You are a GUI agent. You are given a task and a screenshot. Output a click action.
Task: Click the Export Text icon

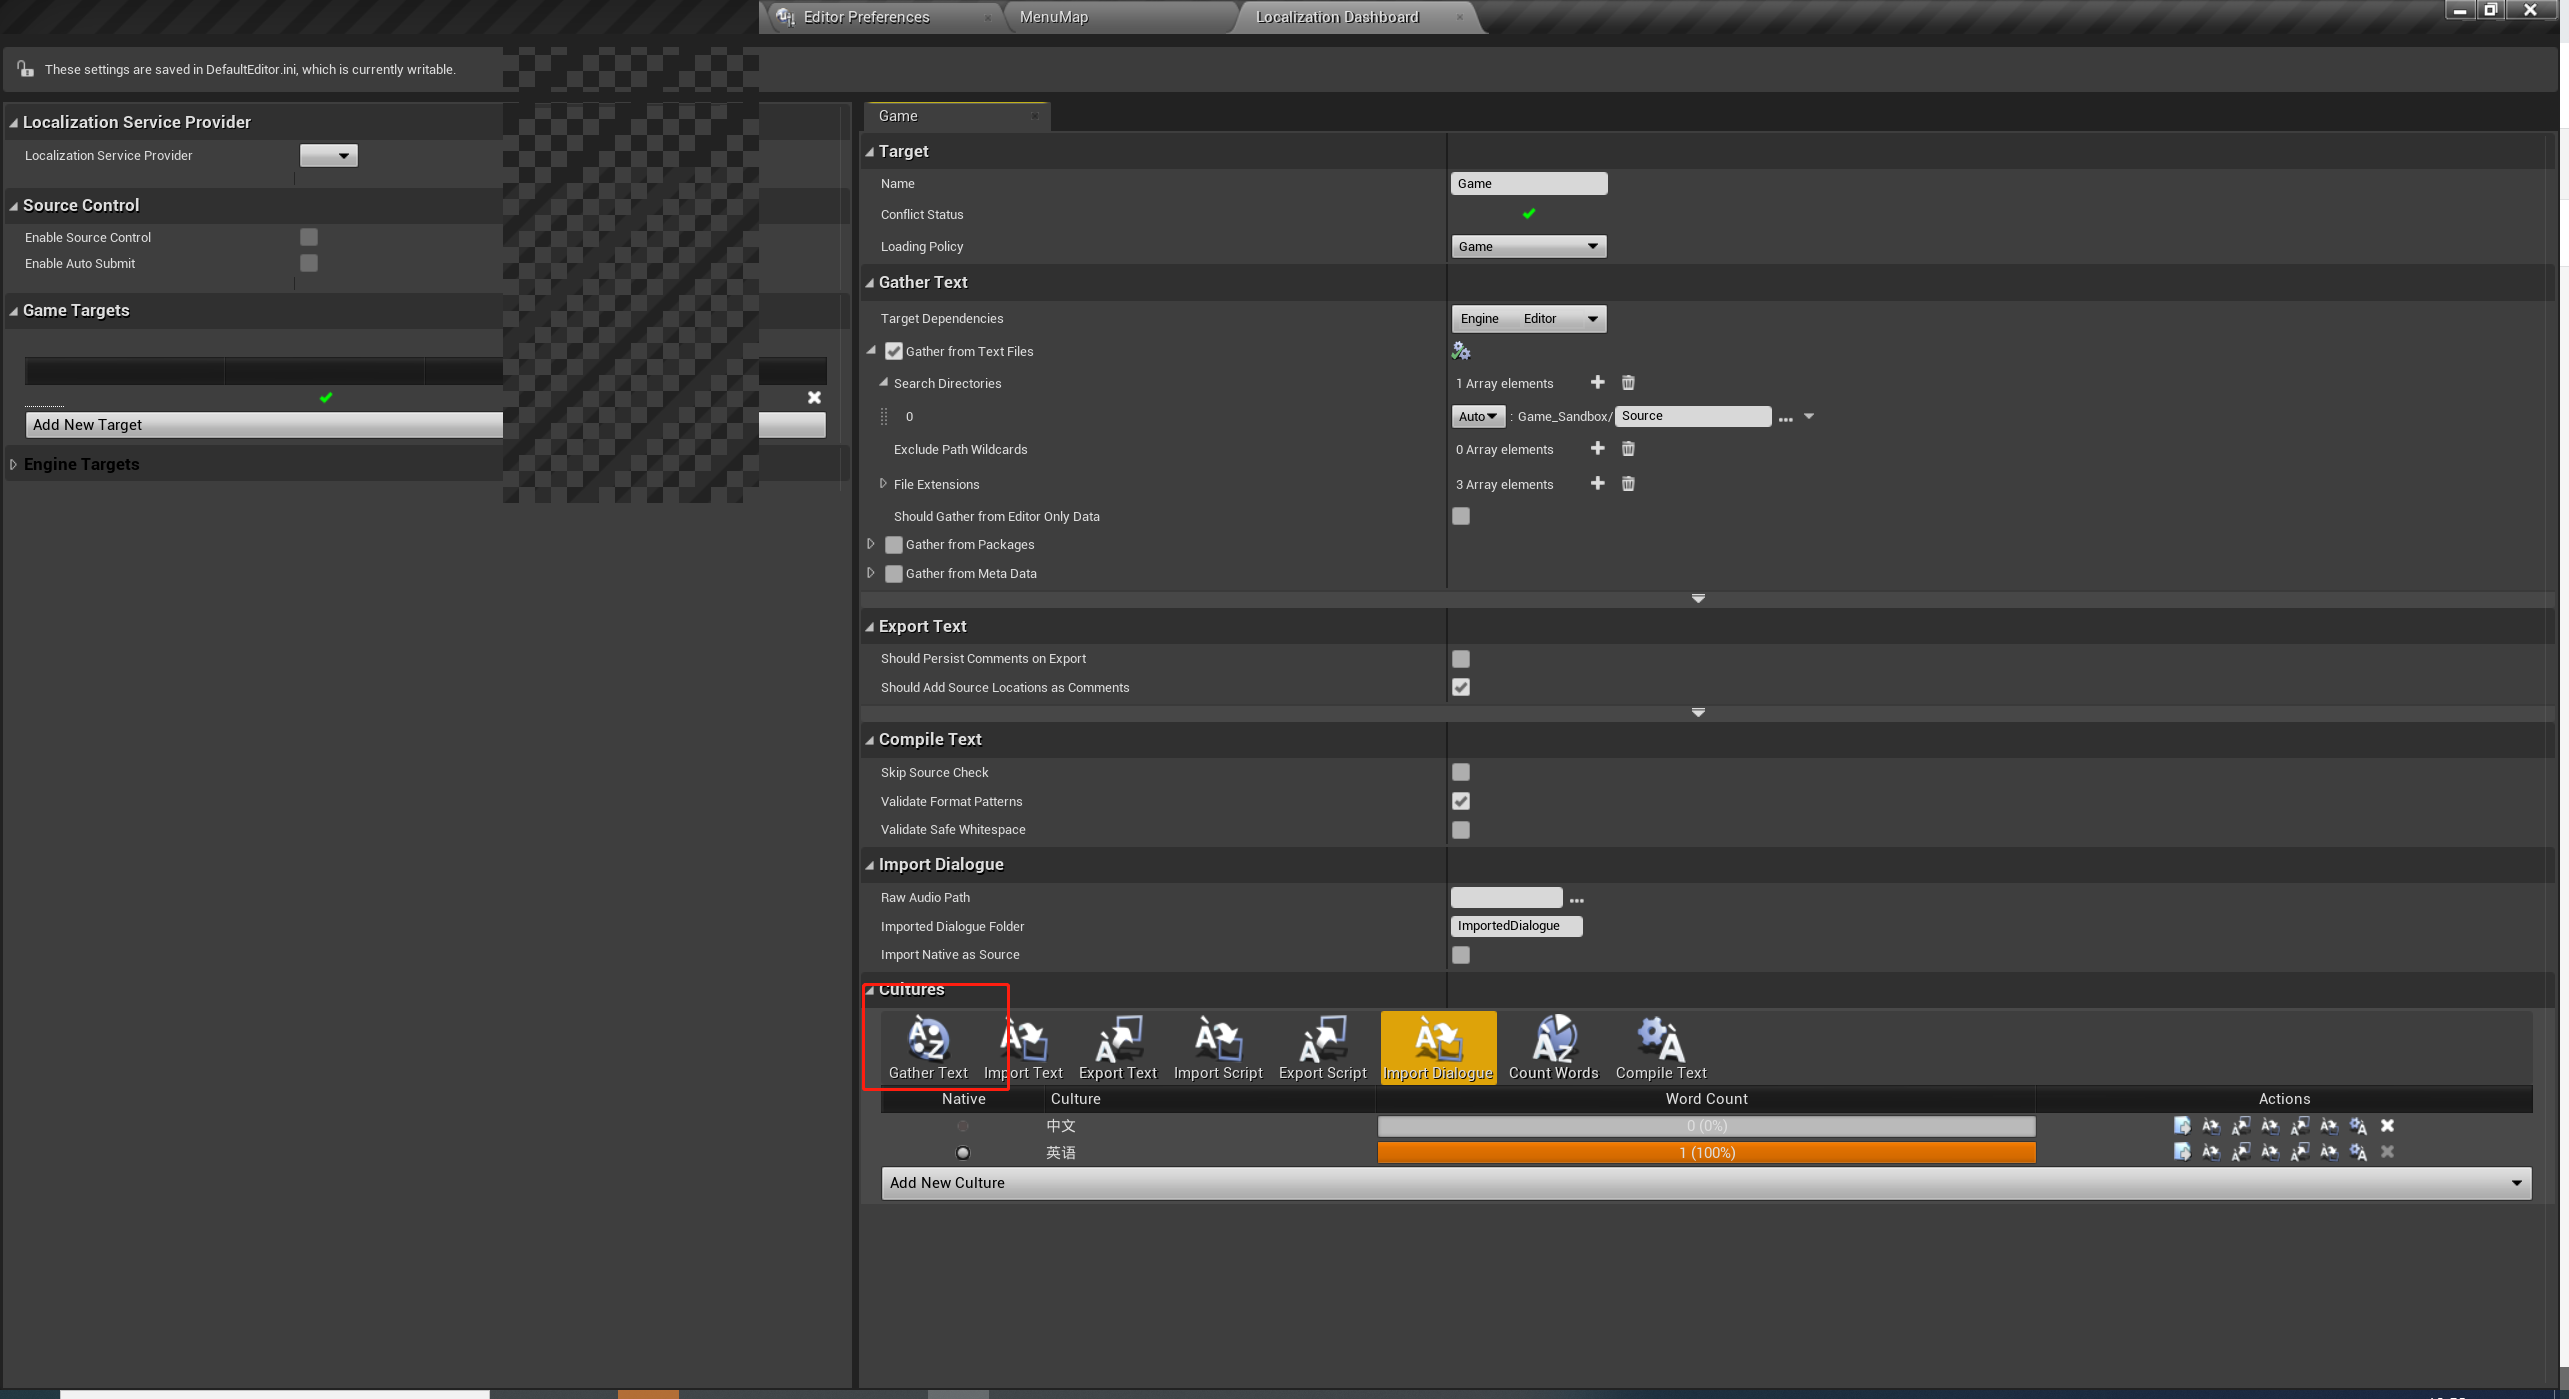pos(1117,1045)
